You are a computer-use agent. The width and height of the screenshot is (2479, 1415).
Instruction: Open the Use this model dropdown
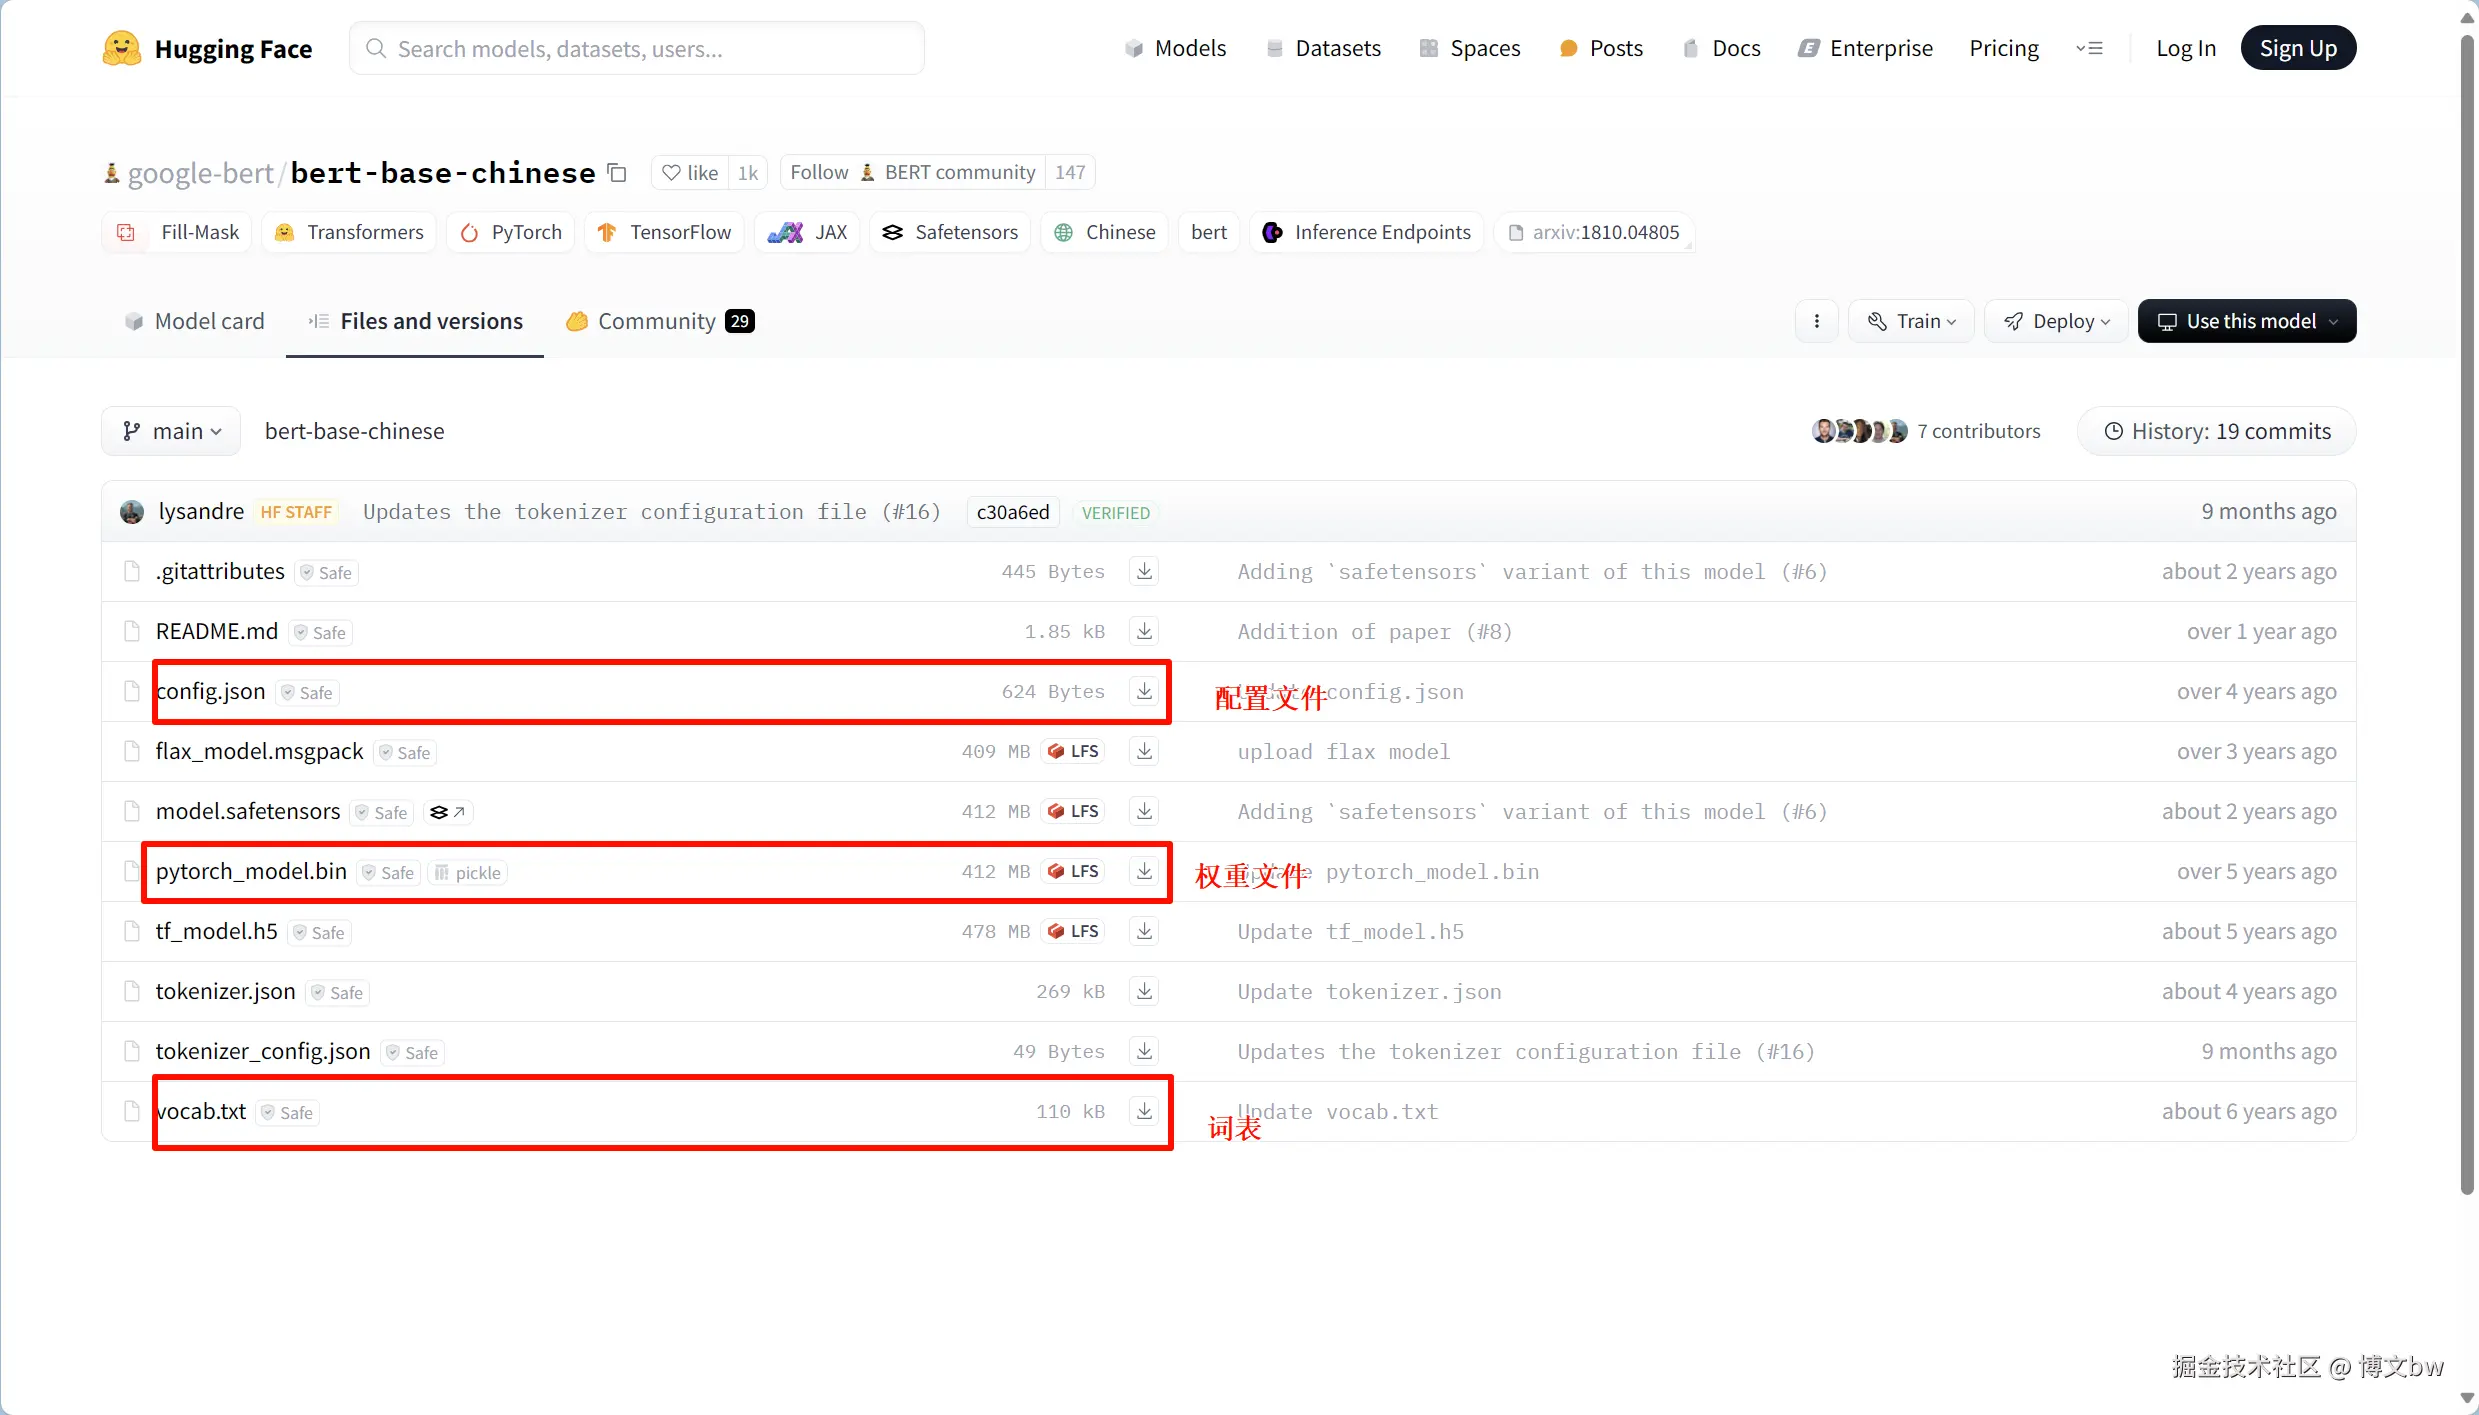(2246, 321)
